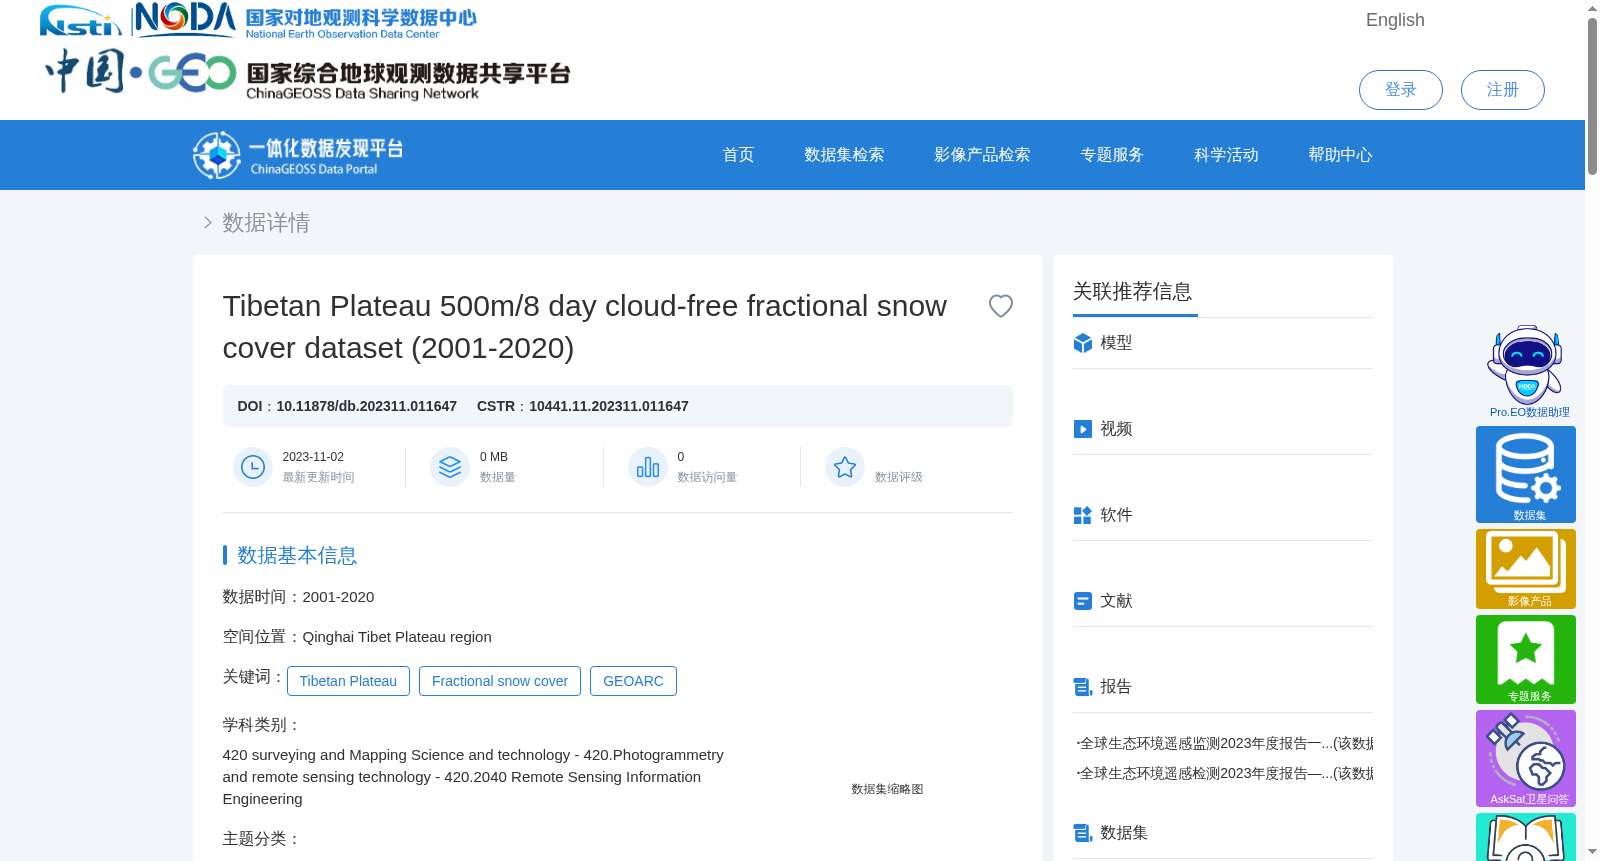Open 专题服务 navigation menu item
This screenshot has width=1600, height=861.
1112,155
